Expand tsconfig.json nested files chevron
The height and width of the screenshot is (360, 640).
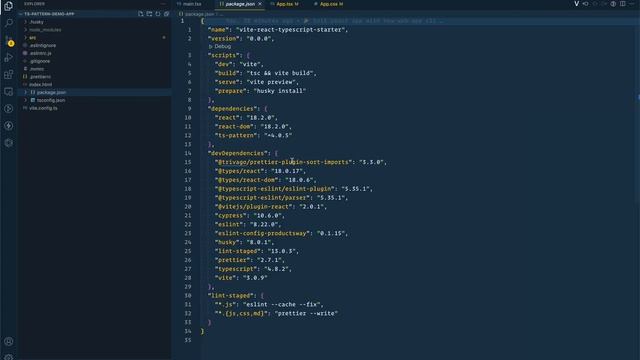coord(26,100)
